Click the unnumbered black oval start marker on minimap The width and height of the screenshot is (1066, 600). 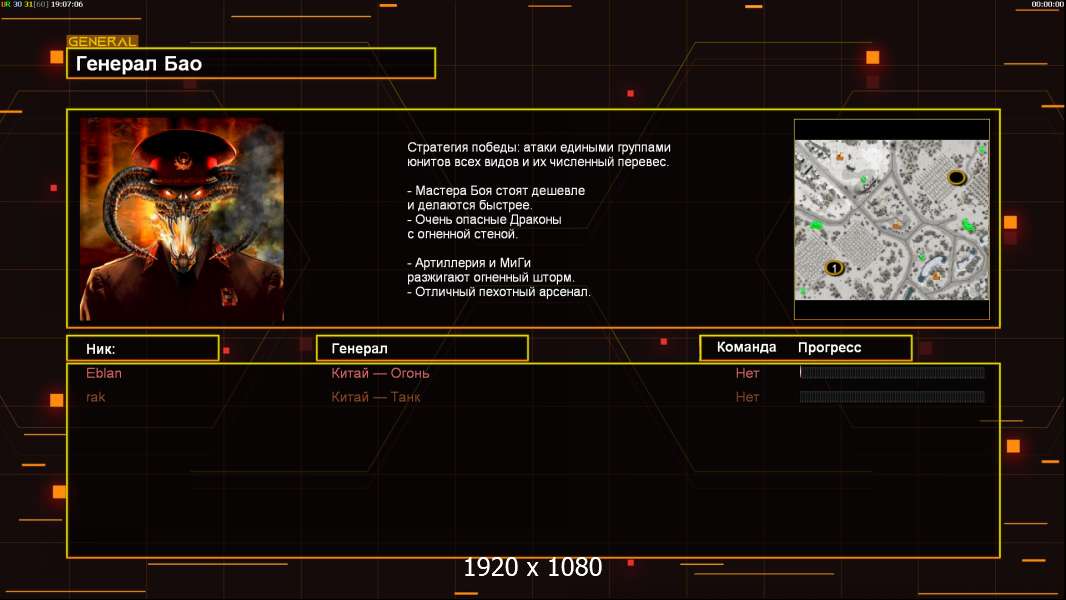click(957, 178)
